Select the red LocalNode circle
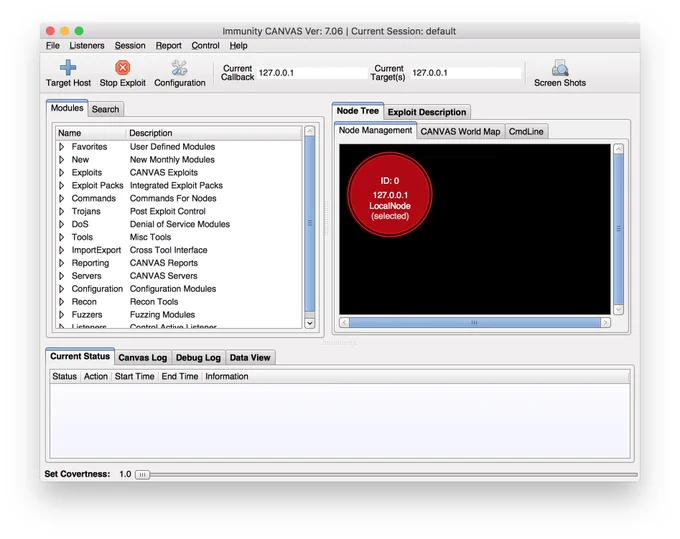Viewport: 680px width, 539px height. [x=389, y=194]
